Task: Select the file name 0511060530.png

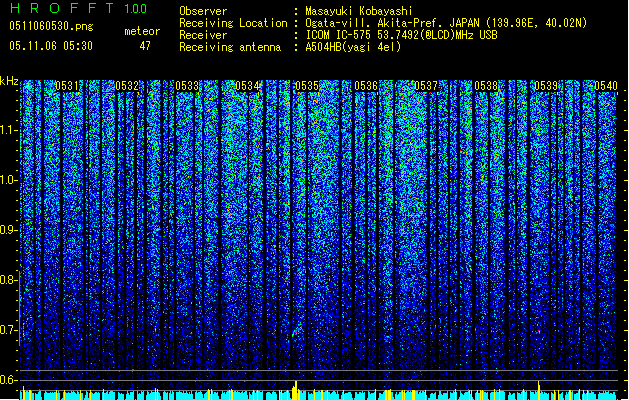Action: pyautogui.click(x=51, y=26)
